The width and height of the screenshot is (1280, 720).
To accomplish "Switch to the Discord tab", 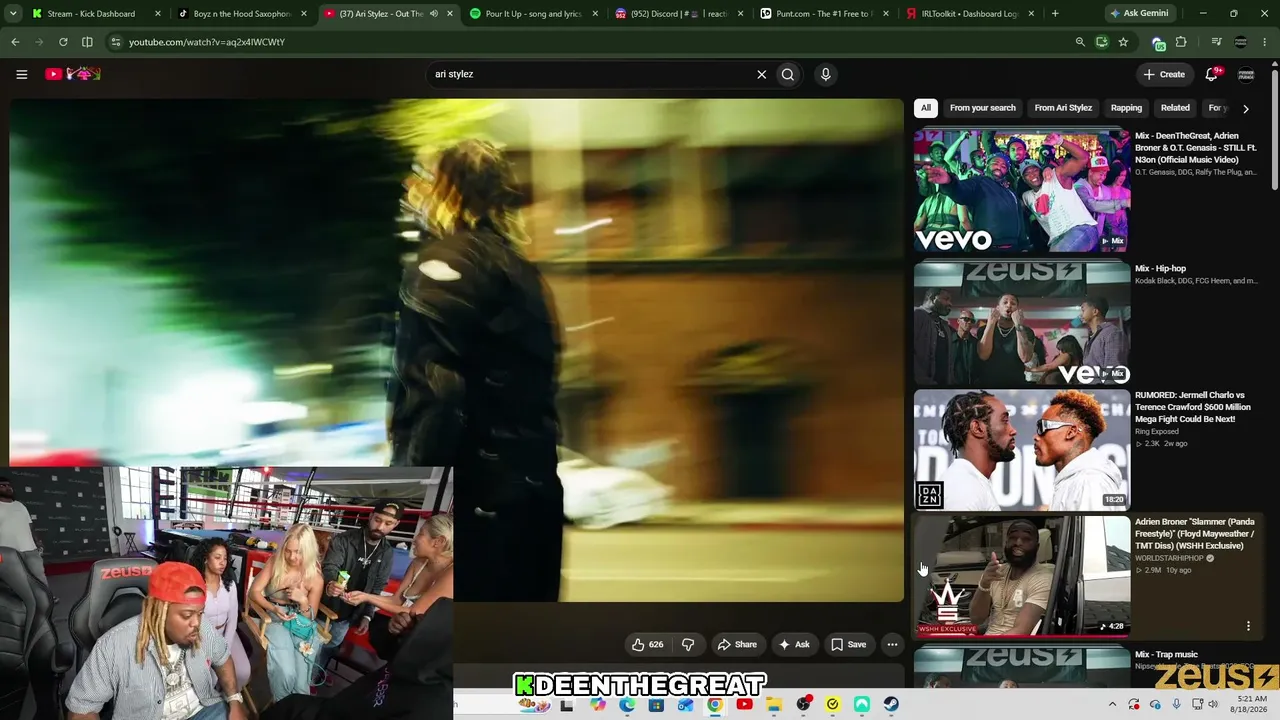I will click(675, 14).
